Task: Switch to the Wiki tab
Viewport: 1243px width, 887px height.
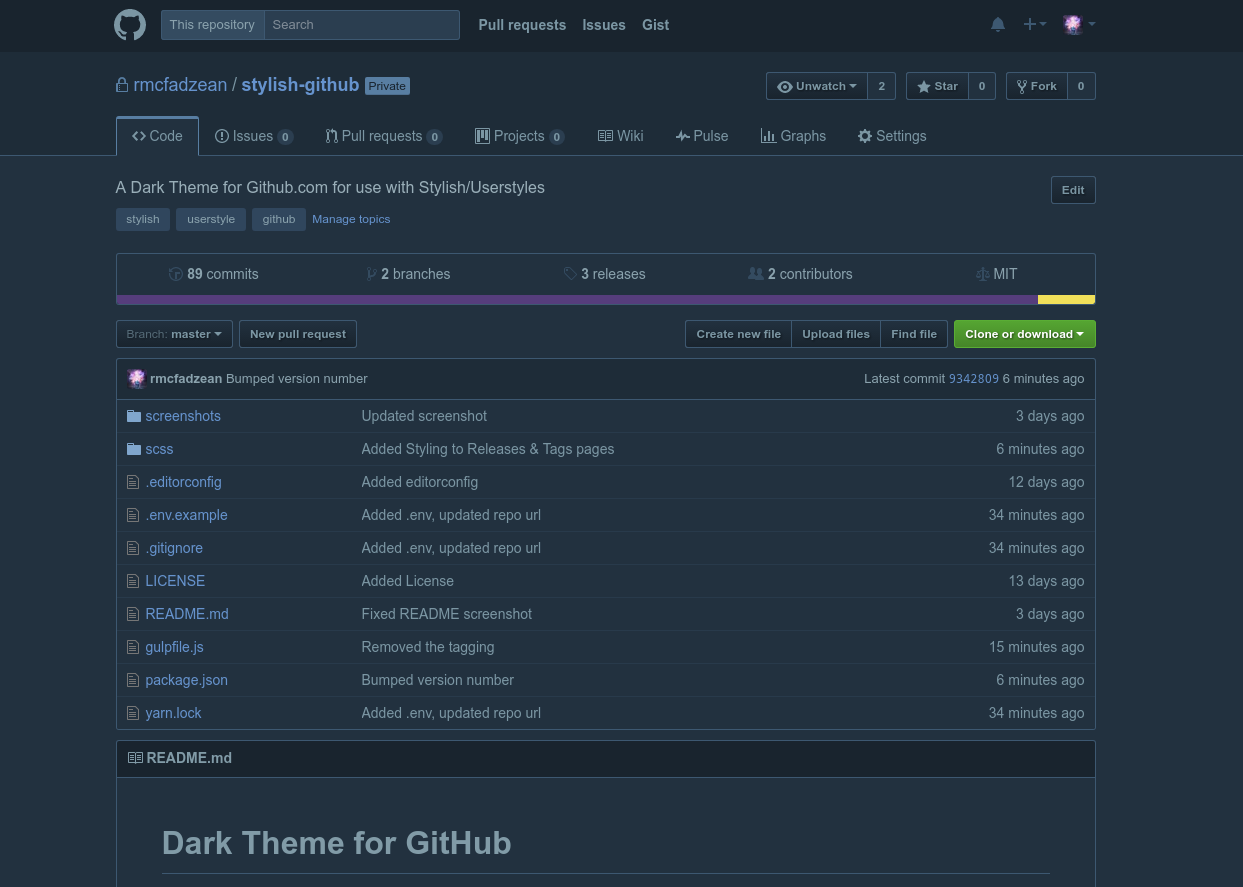Action: pos(620,136)
